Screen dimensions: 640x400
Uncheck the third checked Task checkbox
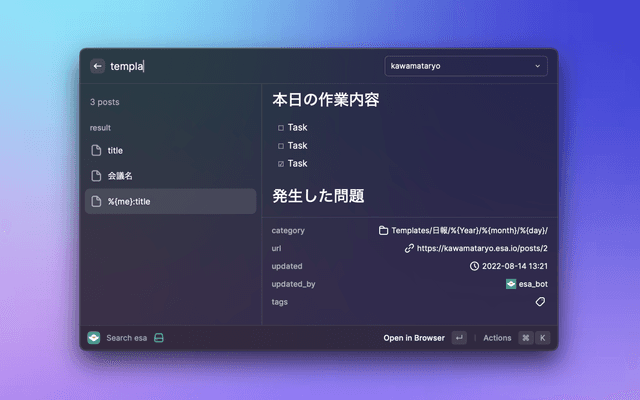pyautogui.click(x=281, y=164)
